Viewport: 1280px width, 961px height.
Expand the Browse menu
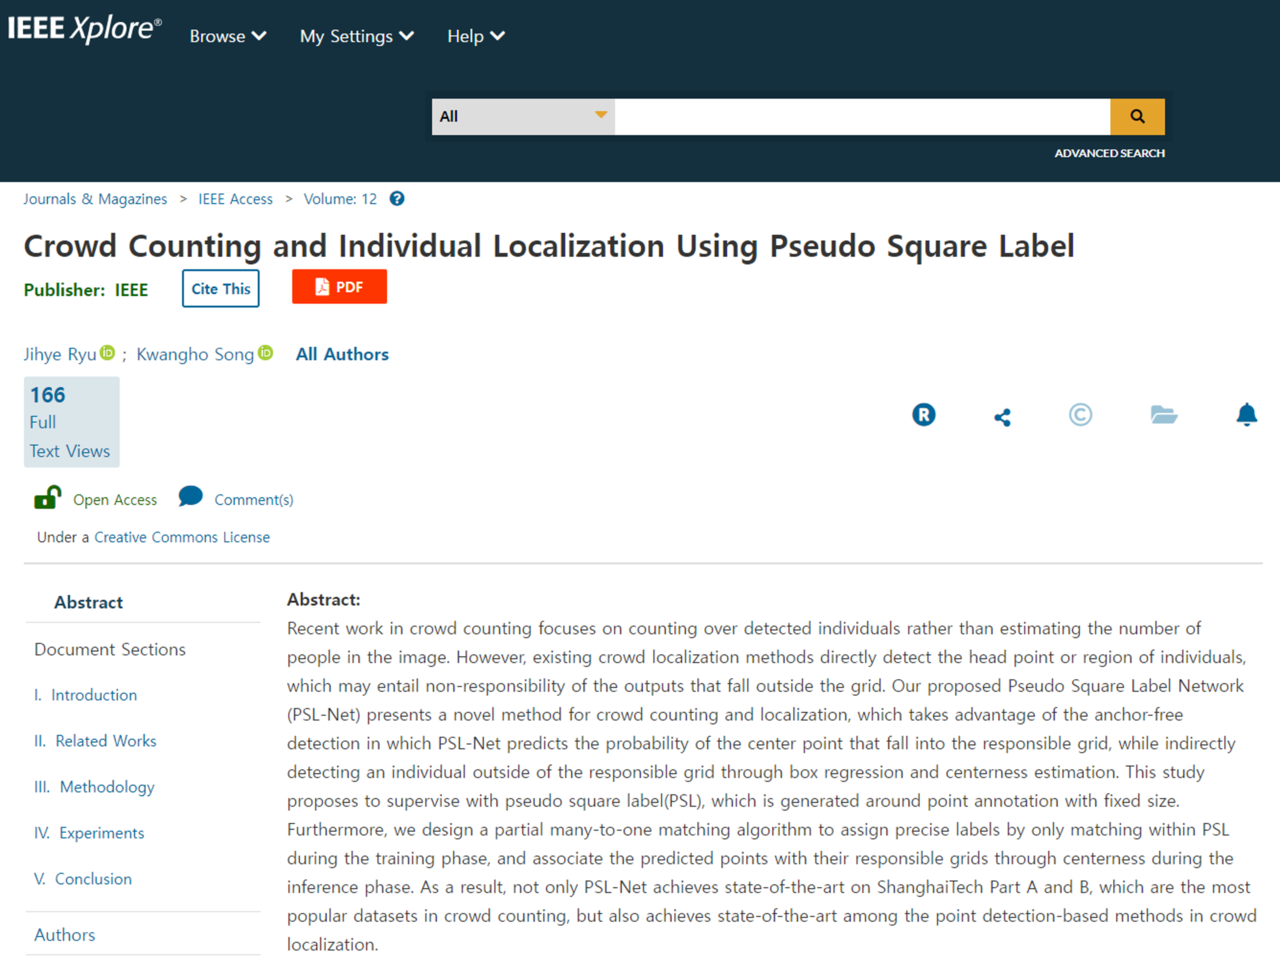(228, 36)
